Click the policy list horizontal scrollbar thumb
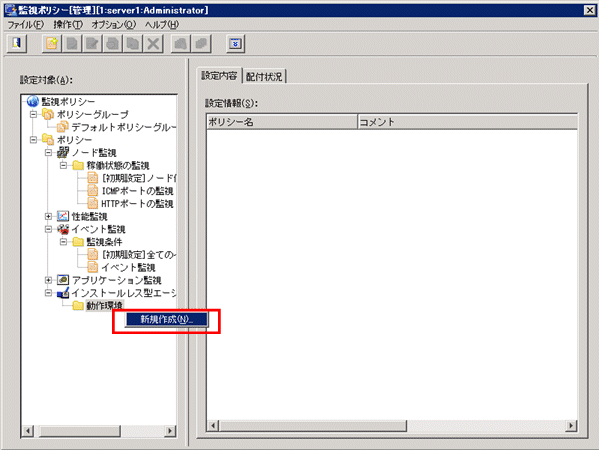The height and width of the screenshot is (450, 599). point(313,426)
